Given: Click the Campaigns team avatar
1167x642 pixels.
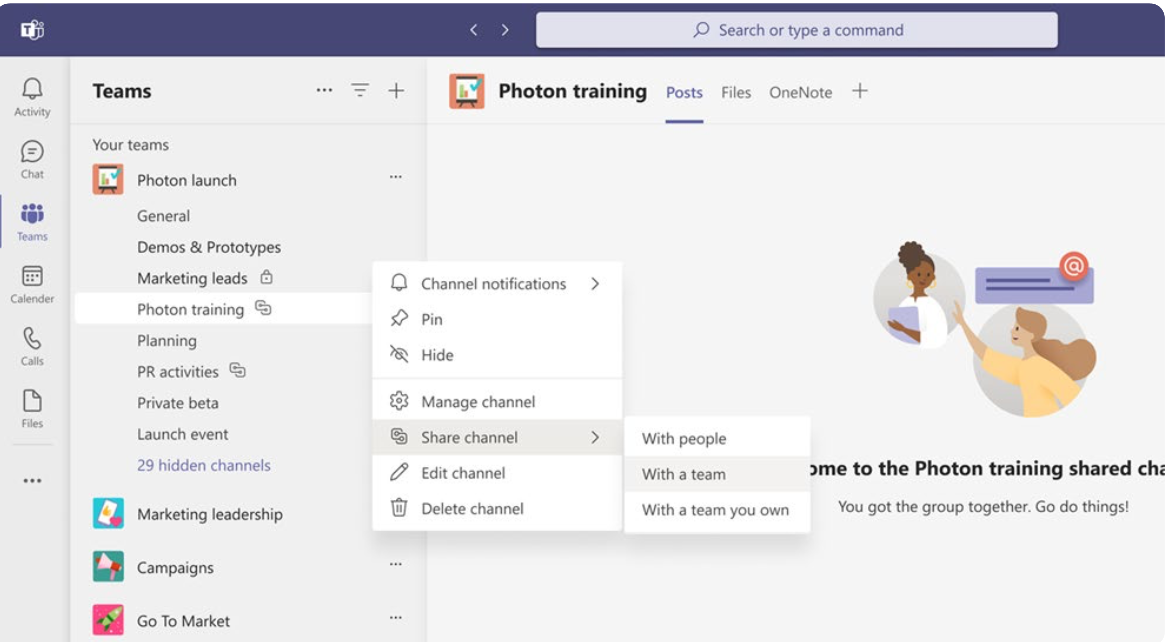Looking at the screenshot, I should (x=109, y=567).
